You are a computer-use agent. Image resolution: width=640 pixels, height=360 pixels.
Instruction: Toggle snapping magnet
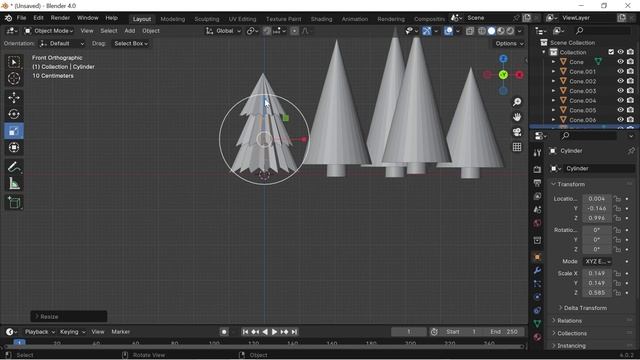click(x=267, y=31)
